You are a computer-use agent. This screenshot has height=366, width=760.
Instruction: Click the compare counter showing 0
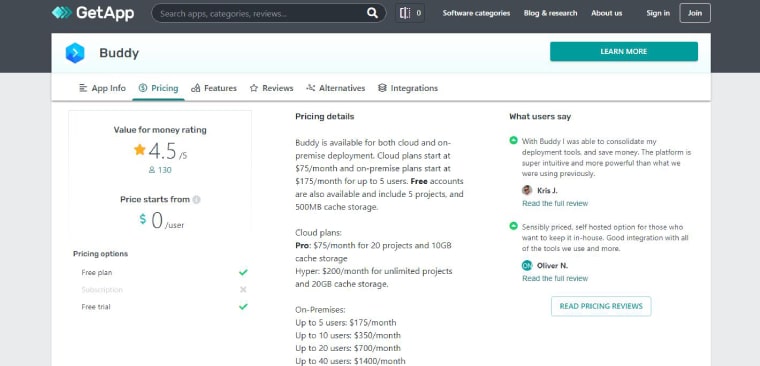coord(418,13)
